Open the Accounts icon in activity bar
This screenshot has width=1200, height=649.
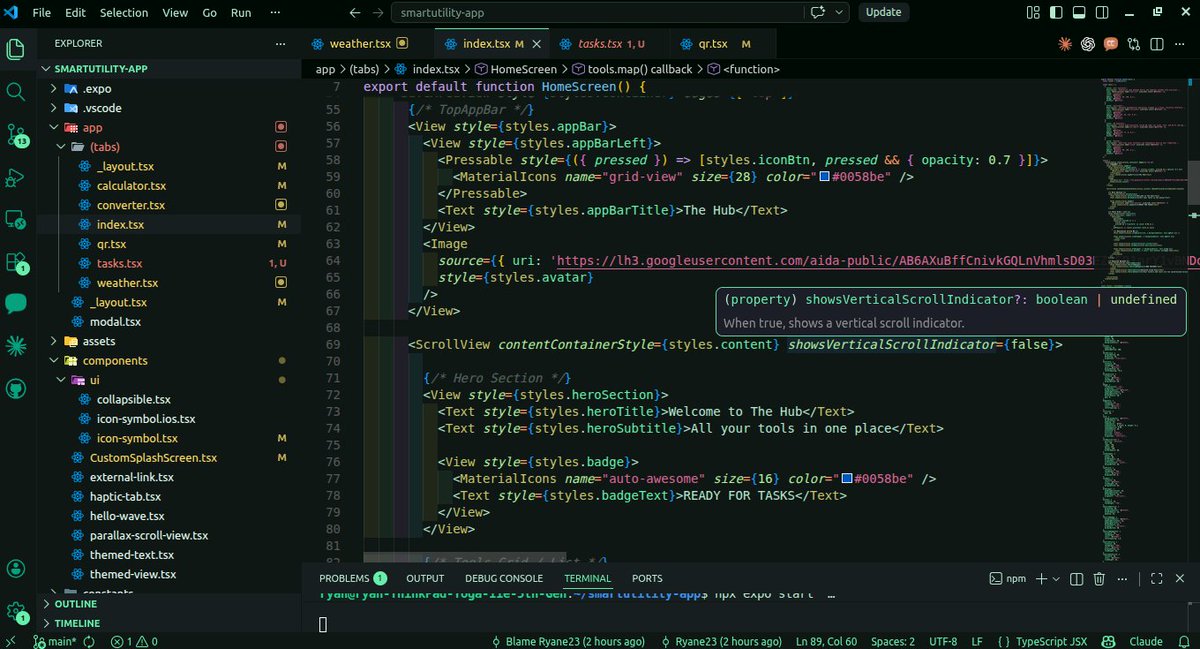(16, 569)
